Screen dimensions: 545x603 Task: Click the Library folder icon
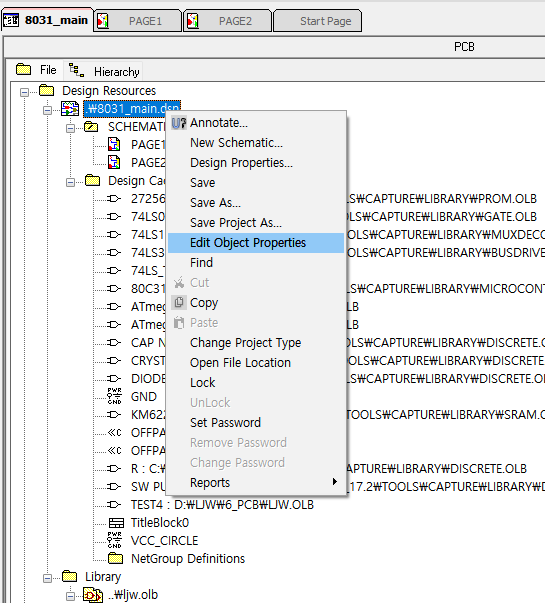(x=70, y=576)
